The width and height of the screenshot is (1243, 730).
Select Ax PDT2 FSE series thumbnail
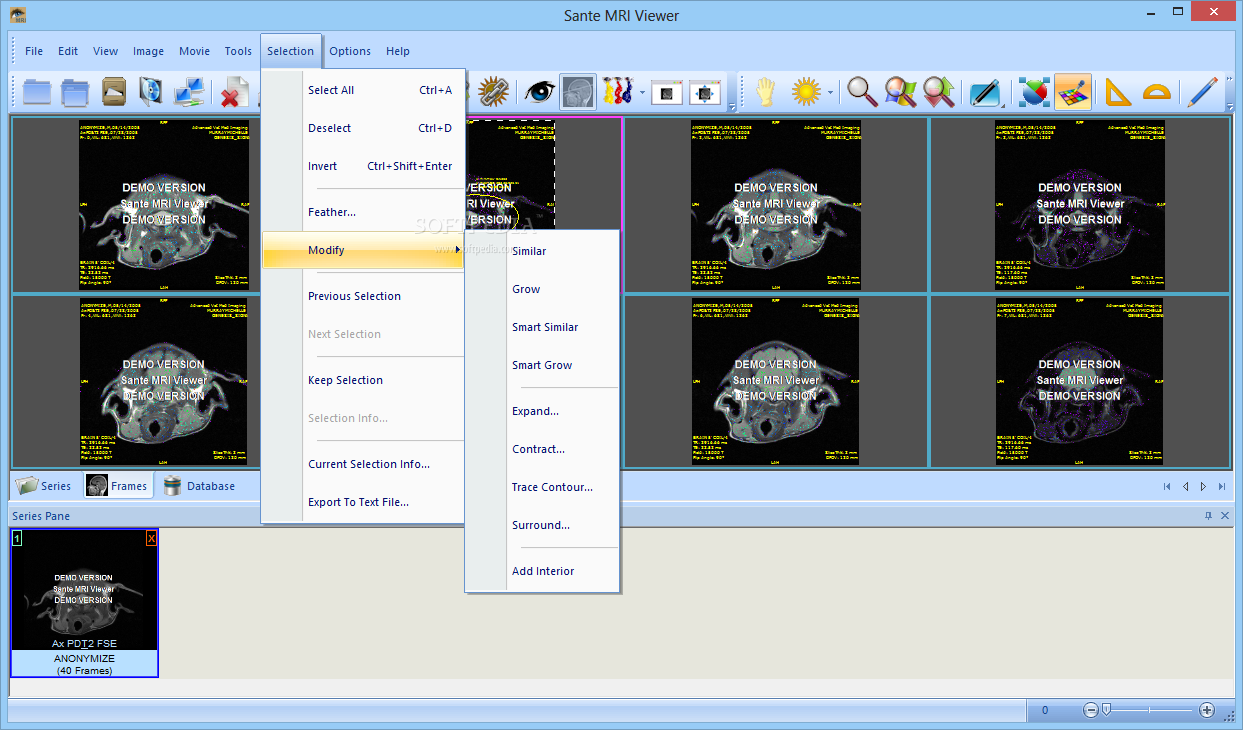point(84,603)
